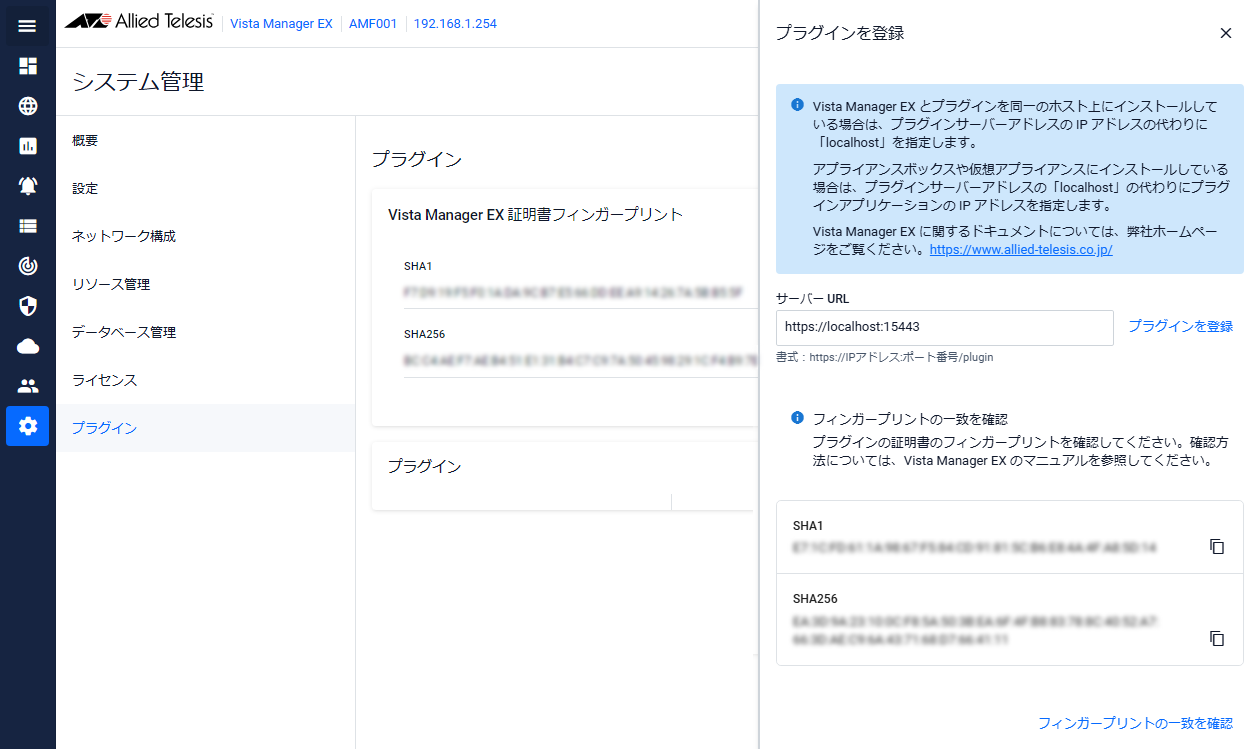Click フィンガープリントの一致を確認 button at panel bottom
The height and width of the screenshot is (749, 1260).
point(1135,723)
